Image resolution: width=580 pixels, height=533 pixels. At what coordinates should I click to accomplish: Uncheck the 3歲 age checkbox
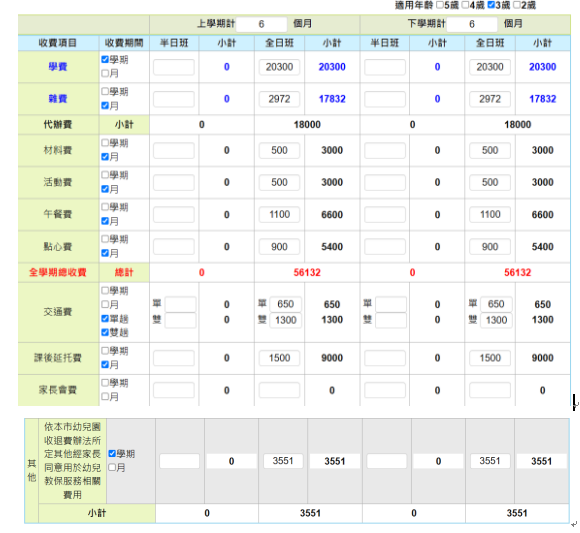pos(491,5)
